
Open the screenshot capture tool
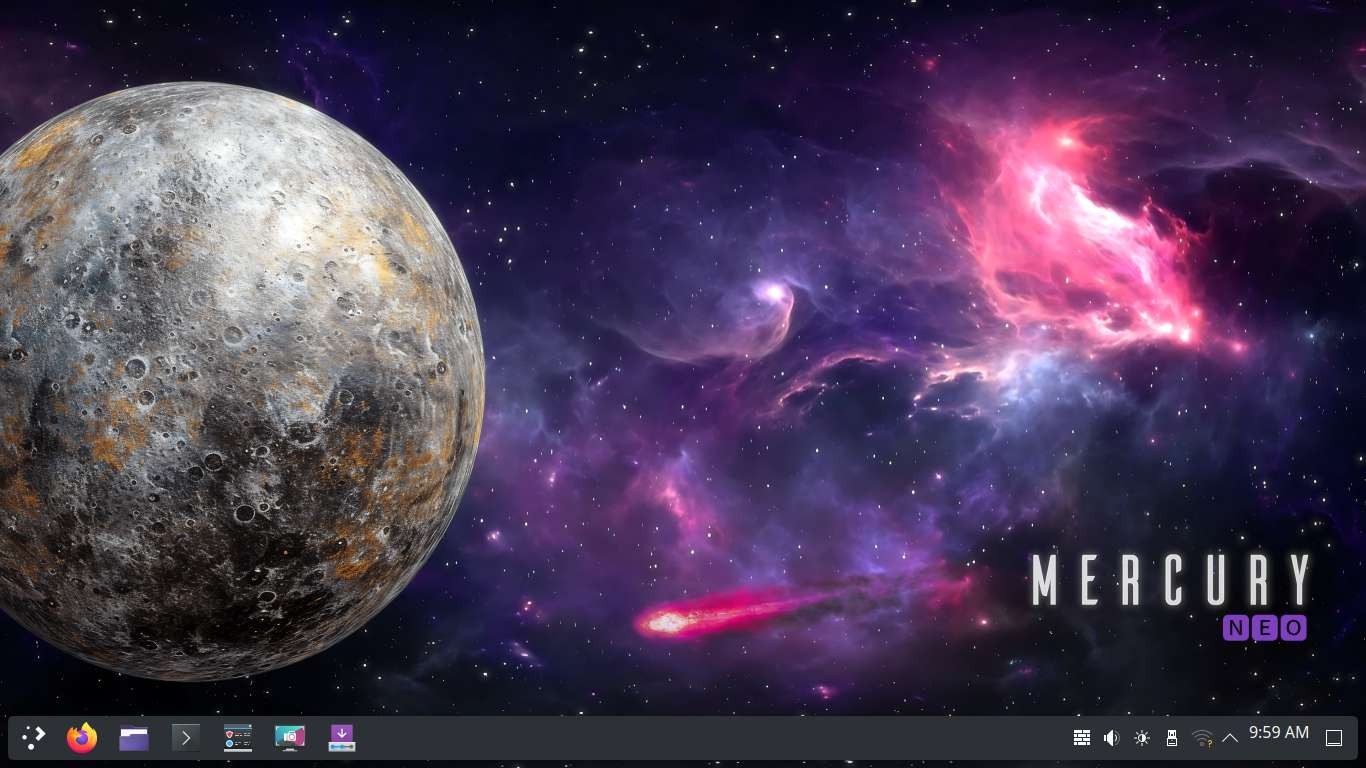tap(290, 738)
